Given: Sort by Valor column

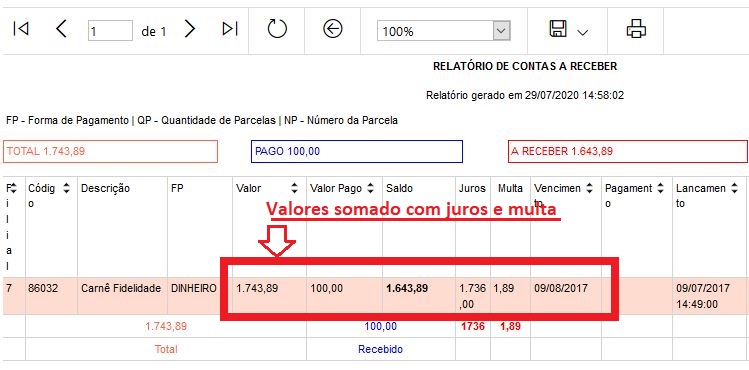Looking at the screenshot, I should tap(295, 188).
